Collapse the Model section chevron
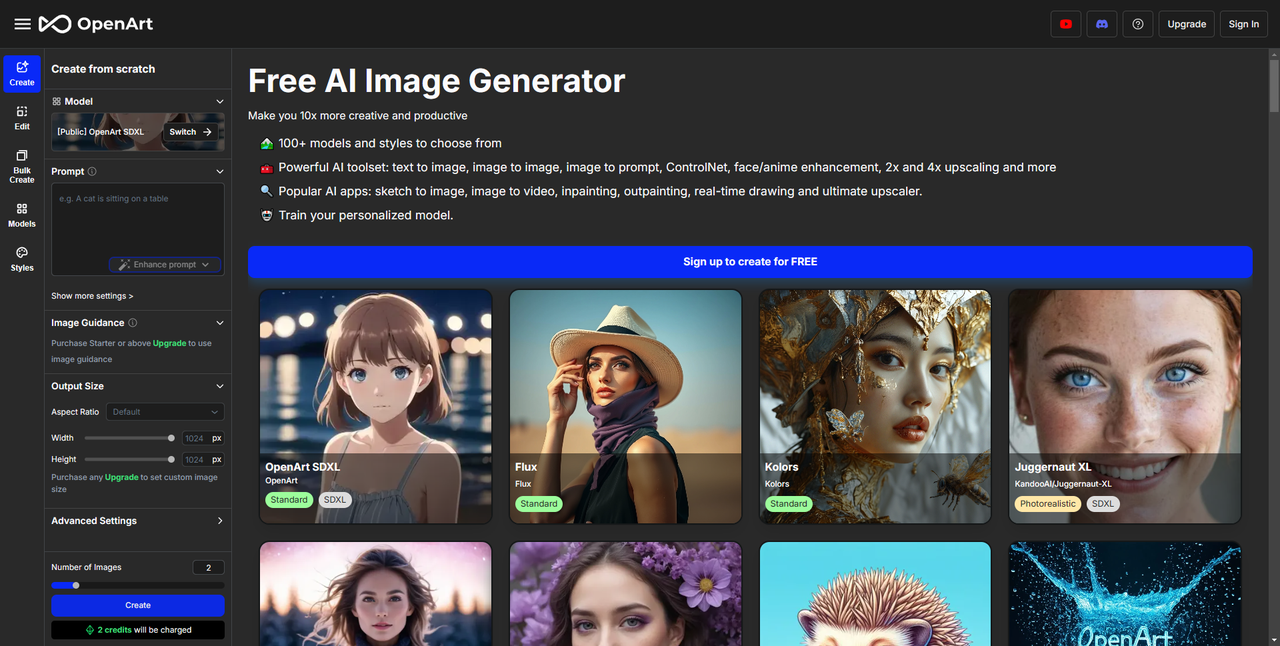This screenshot has height=646, width=1280. pyautogui.click(x=220, y=101)
